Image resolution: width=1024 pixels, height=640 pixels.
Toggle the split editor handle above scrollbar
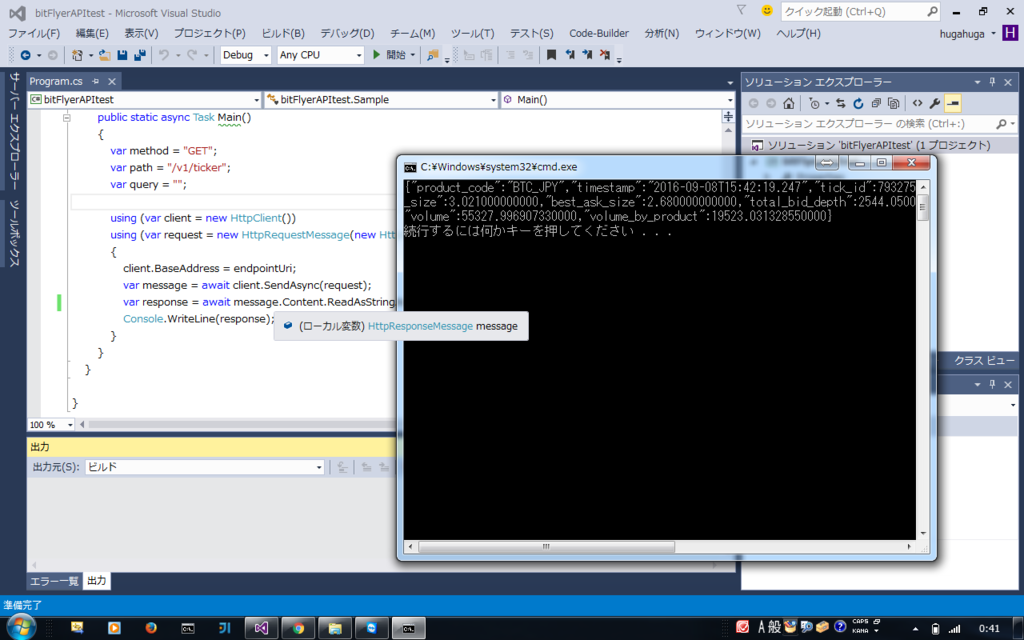coord(728,117)
